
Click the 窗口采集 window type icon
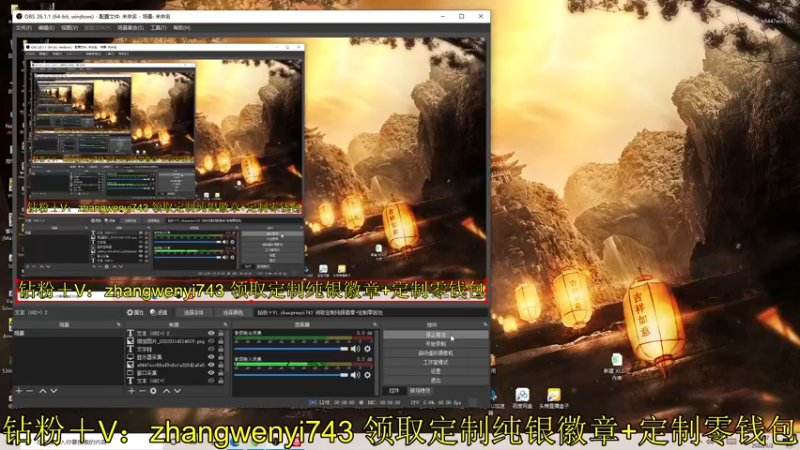131,372
